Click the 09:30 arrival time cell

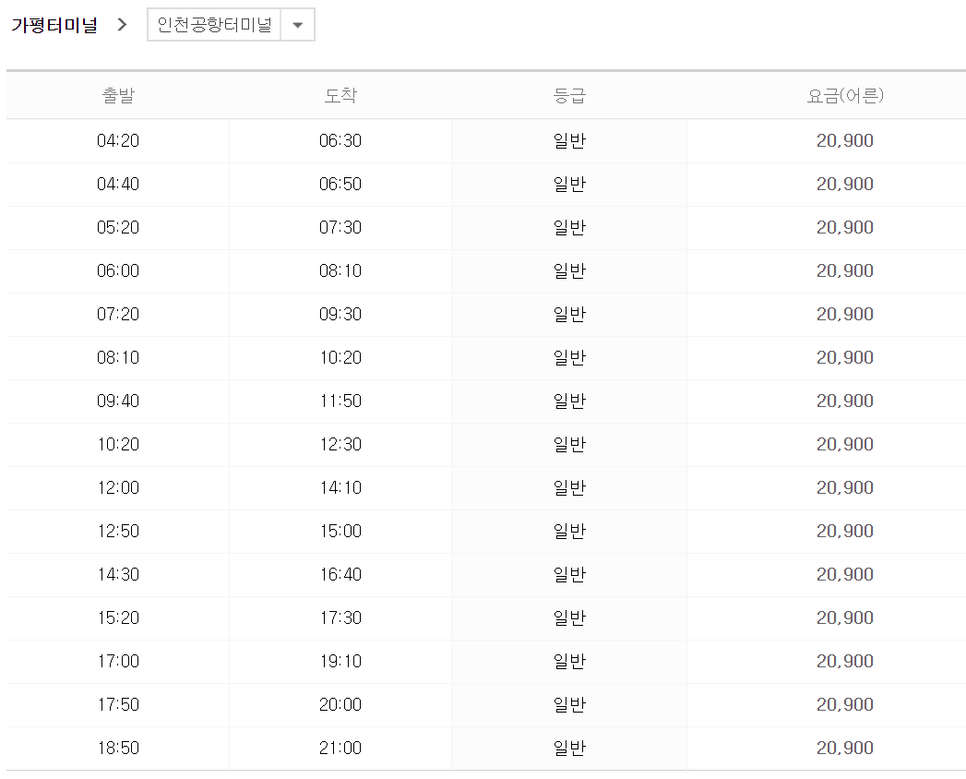coord(340,314)
